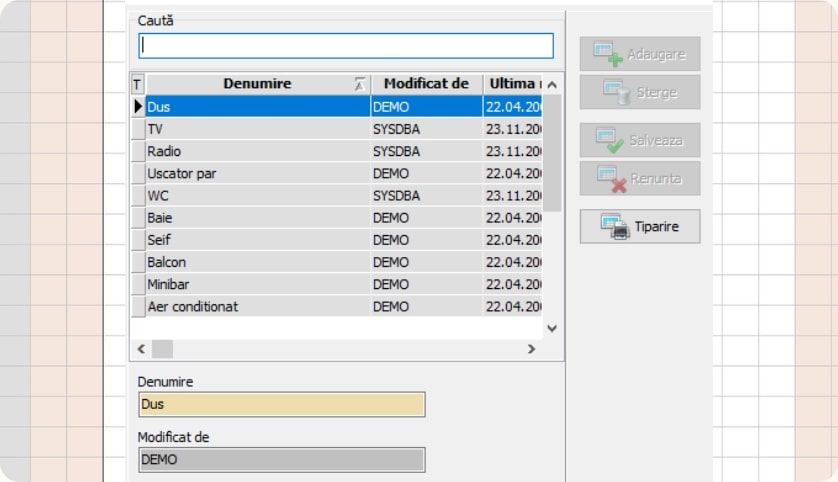Click the Ultima column header

pos(512,84)
